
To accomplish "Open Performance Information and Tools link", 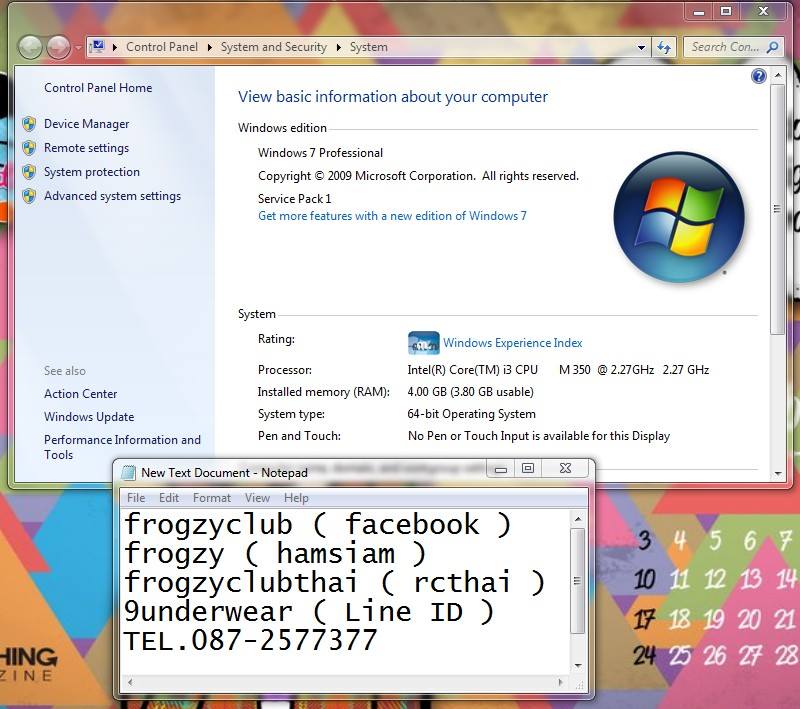I will coord(122,447).
